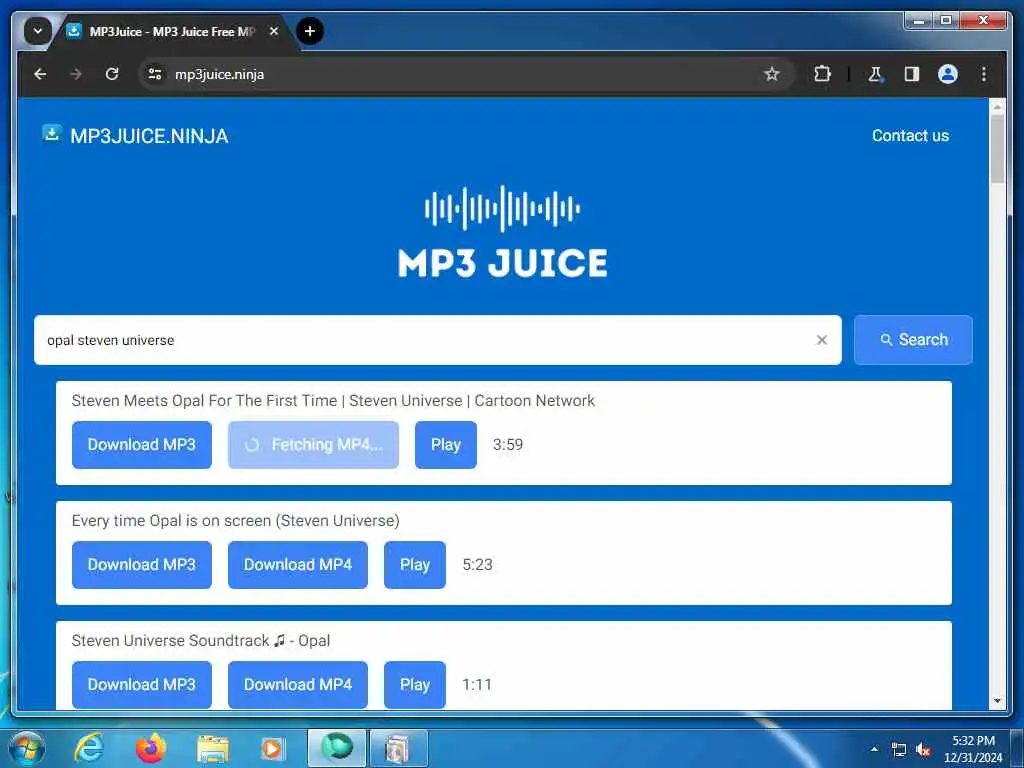The height and width of the screenshot is (768, 1024).
Task: Open the MP3JUICE.NINJA home link
Action: click(x=149, y=136)
